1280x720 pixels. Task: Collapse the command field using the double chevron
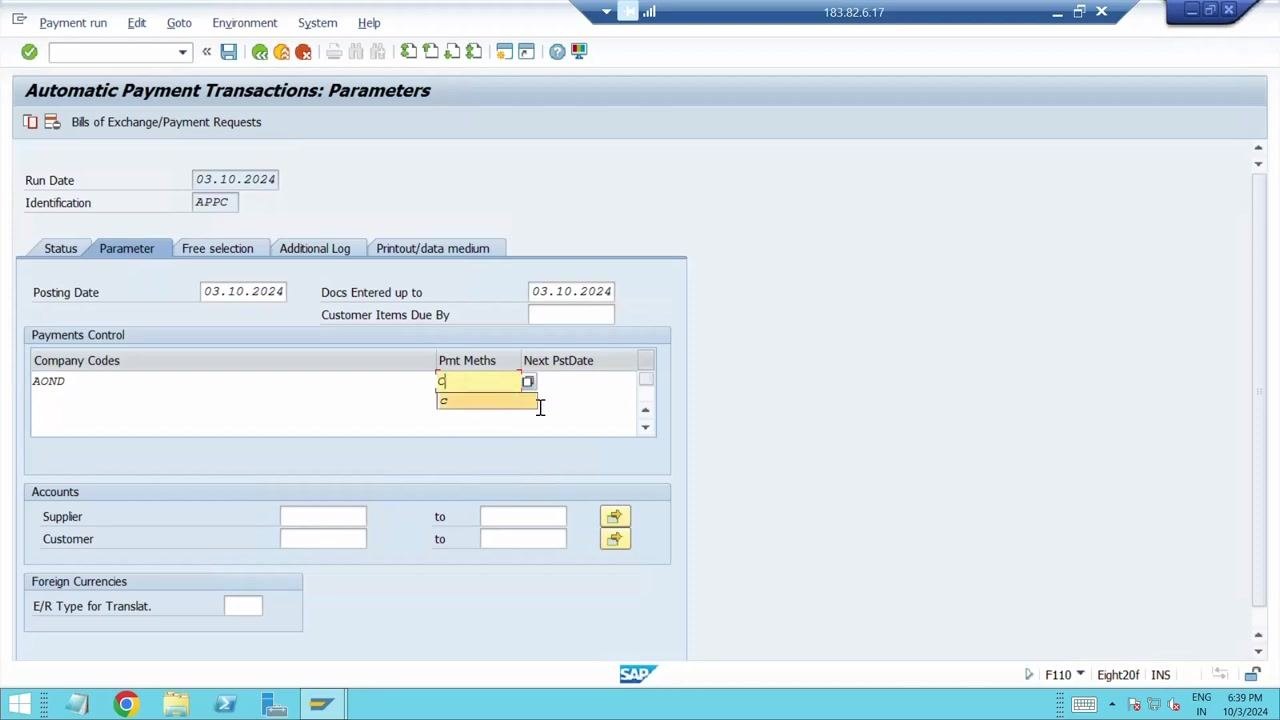(207, 52)
